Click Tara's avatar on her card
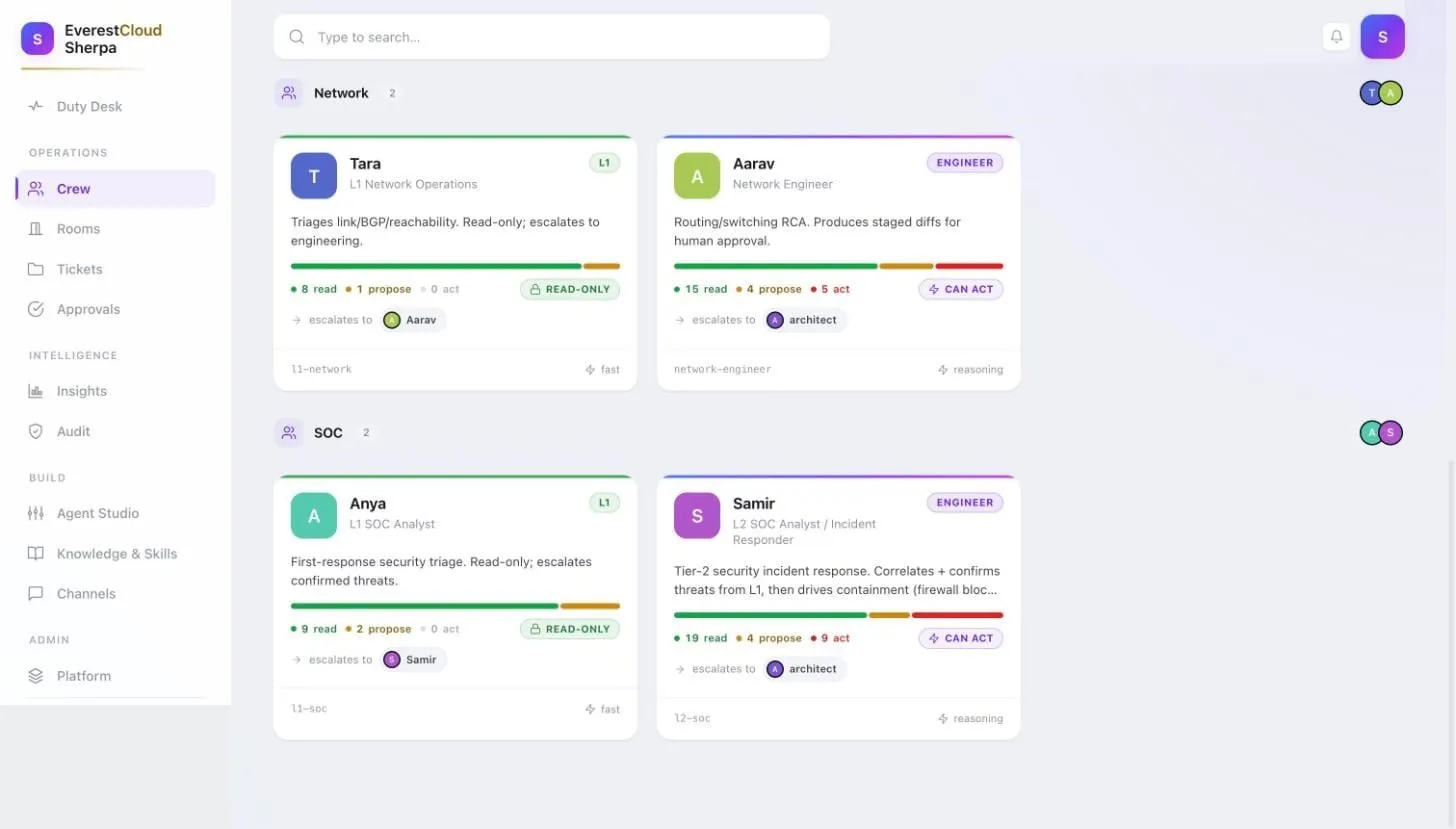This screenshot has width=1456, height=829. coord(314,176)
